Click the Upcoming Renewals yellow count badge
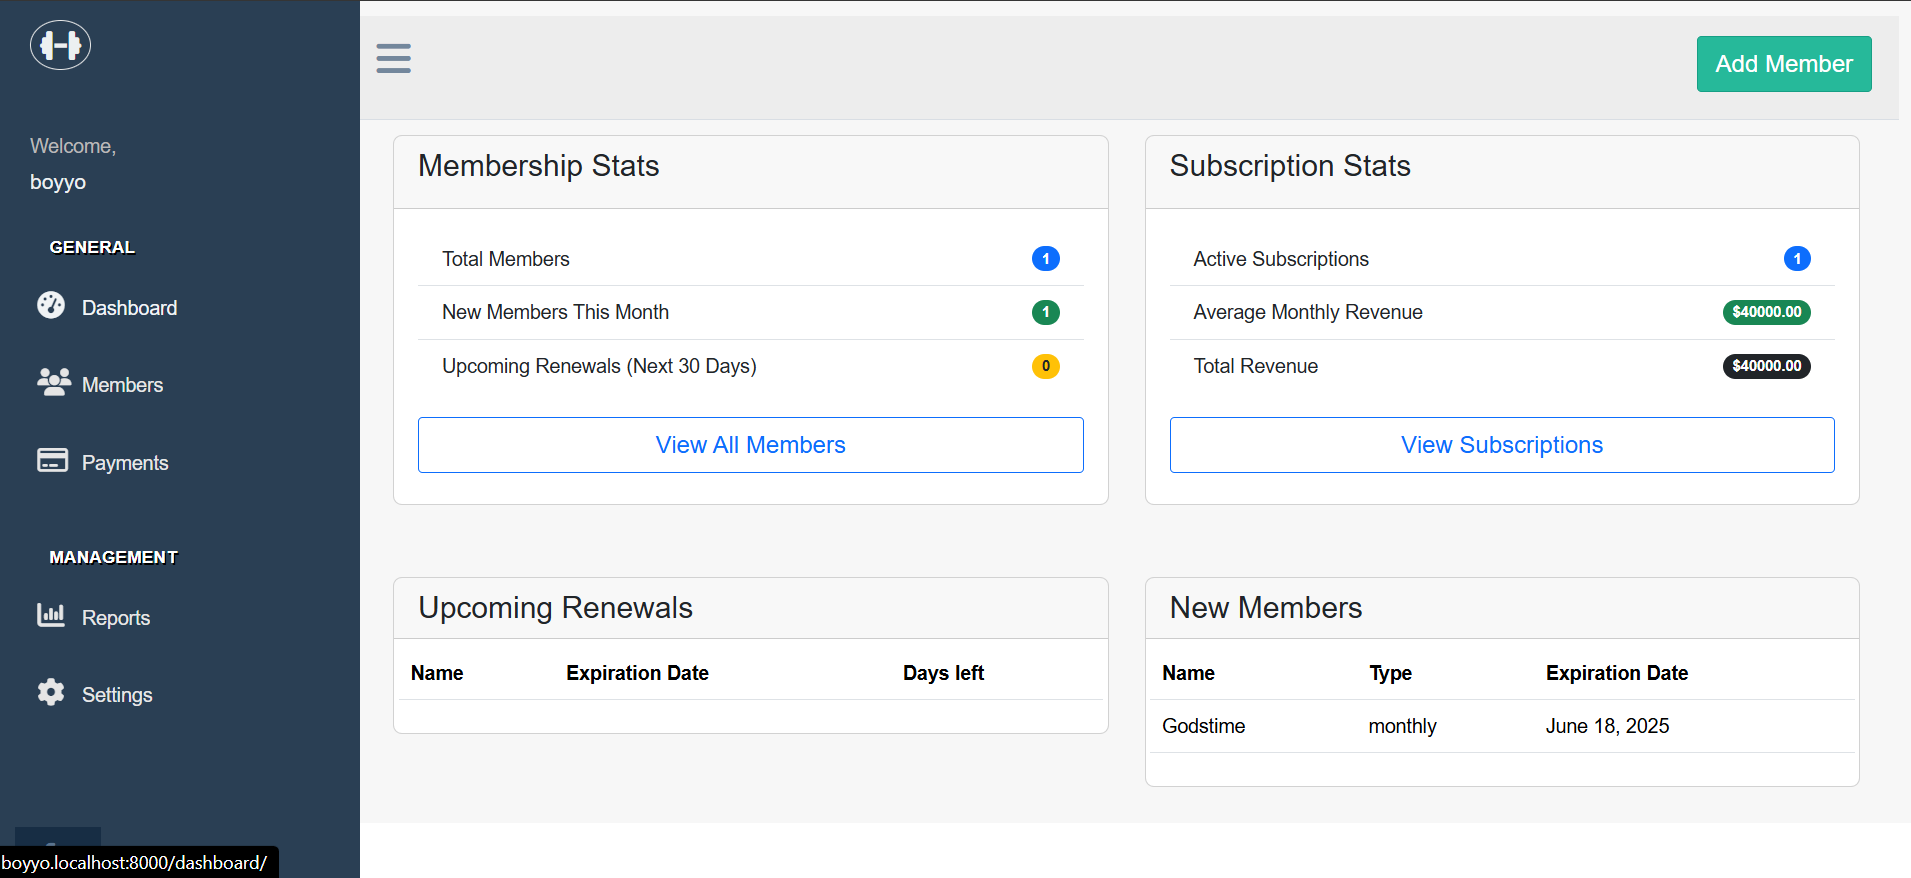 click(x=1046, y=366)
